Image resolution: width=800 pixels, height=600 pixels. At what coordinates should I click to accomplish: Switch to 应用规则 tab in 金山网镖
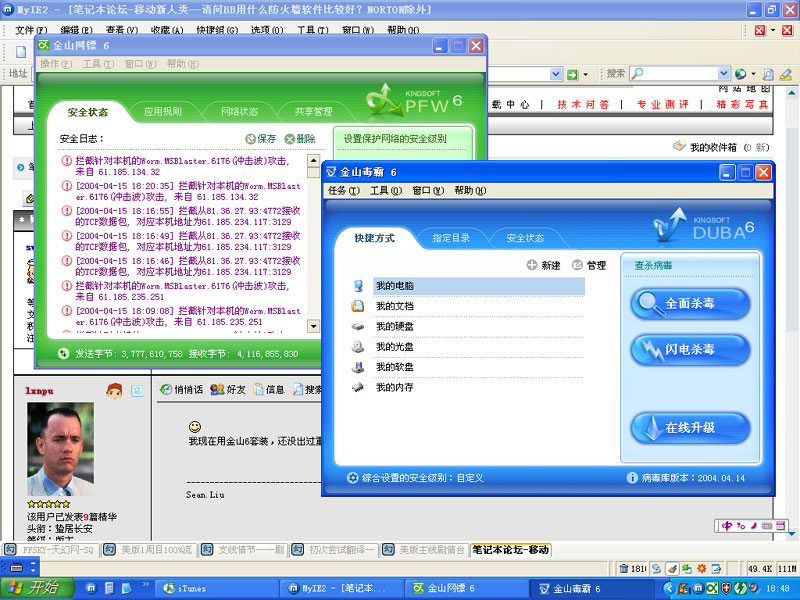pos(163,112)
